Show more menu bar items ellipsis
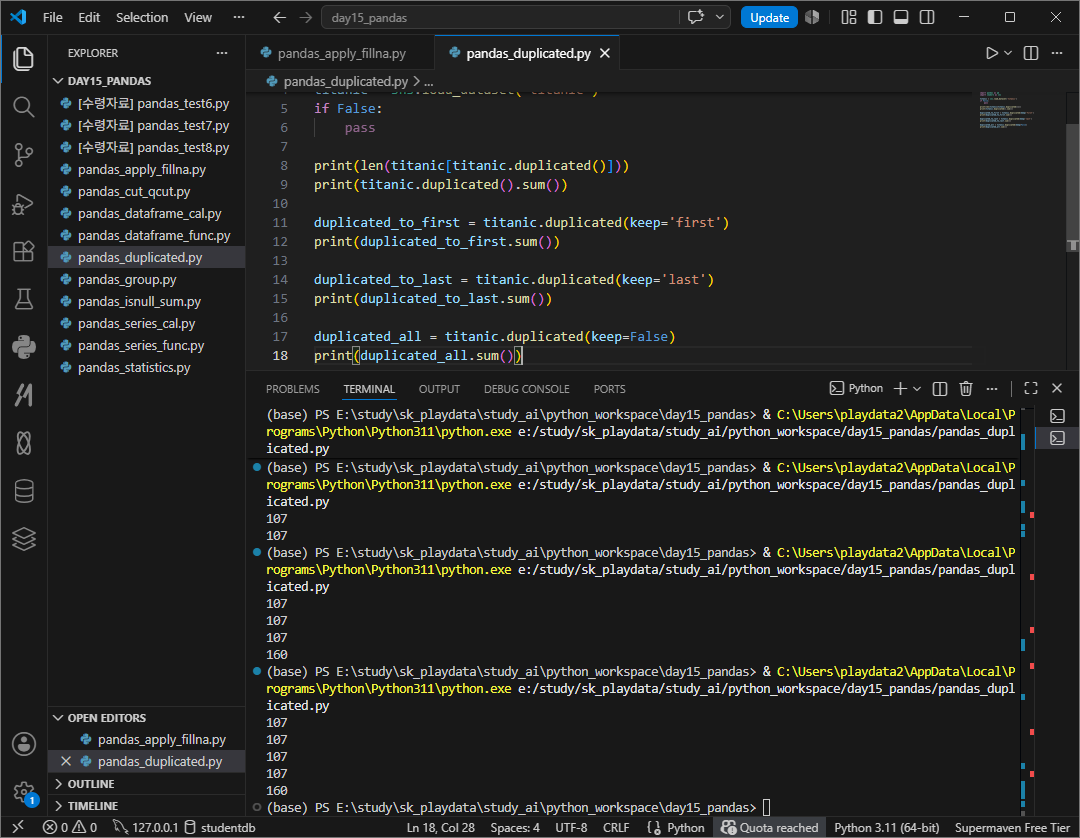The image size is (1080, 838). click(239, 17)
